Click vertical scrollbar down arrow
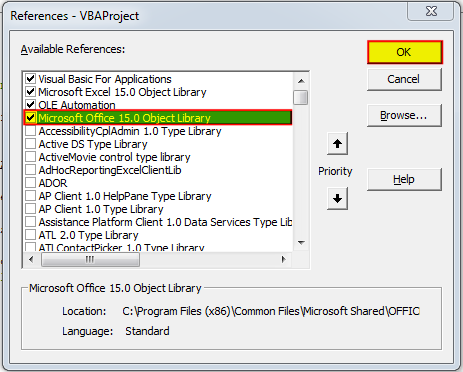Image resolution: width=463 pixels, height=372 pixels. (x=301, y=243)
